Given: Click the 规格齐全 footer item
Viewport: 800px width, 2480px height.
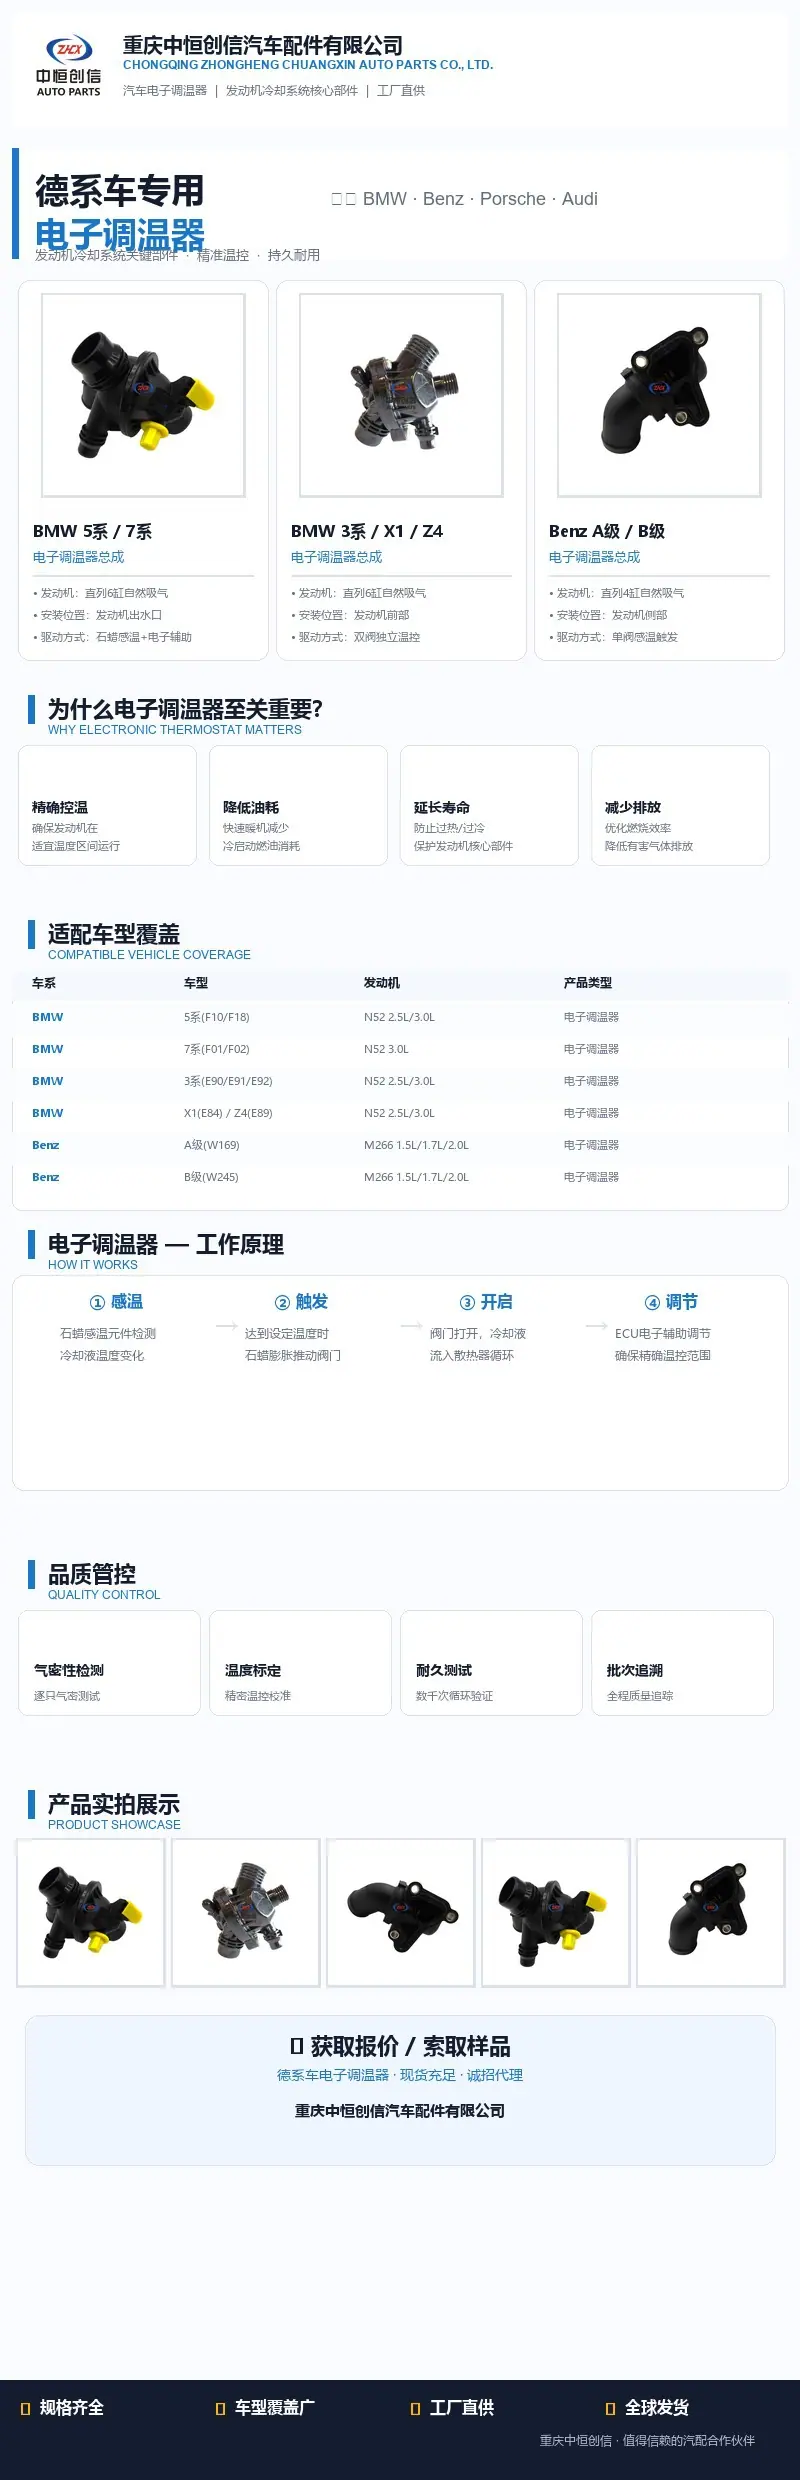Looking at the screenshot, I should tap(62, 2407).
